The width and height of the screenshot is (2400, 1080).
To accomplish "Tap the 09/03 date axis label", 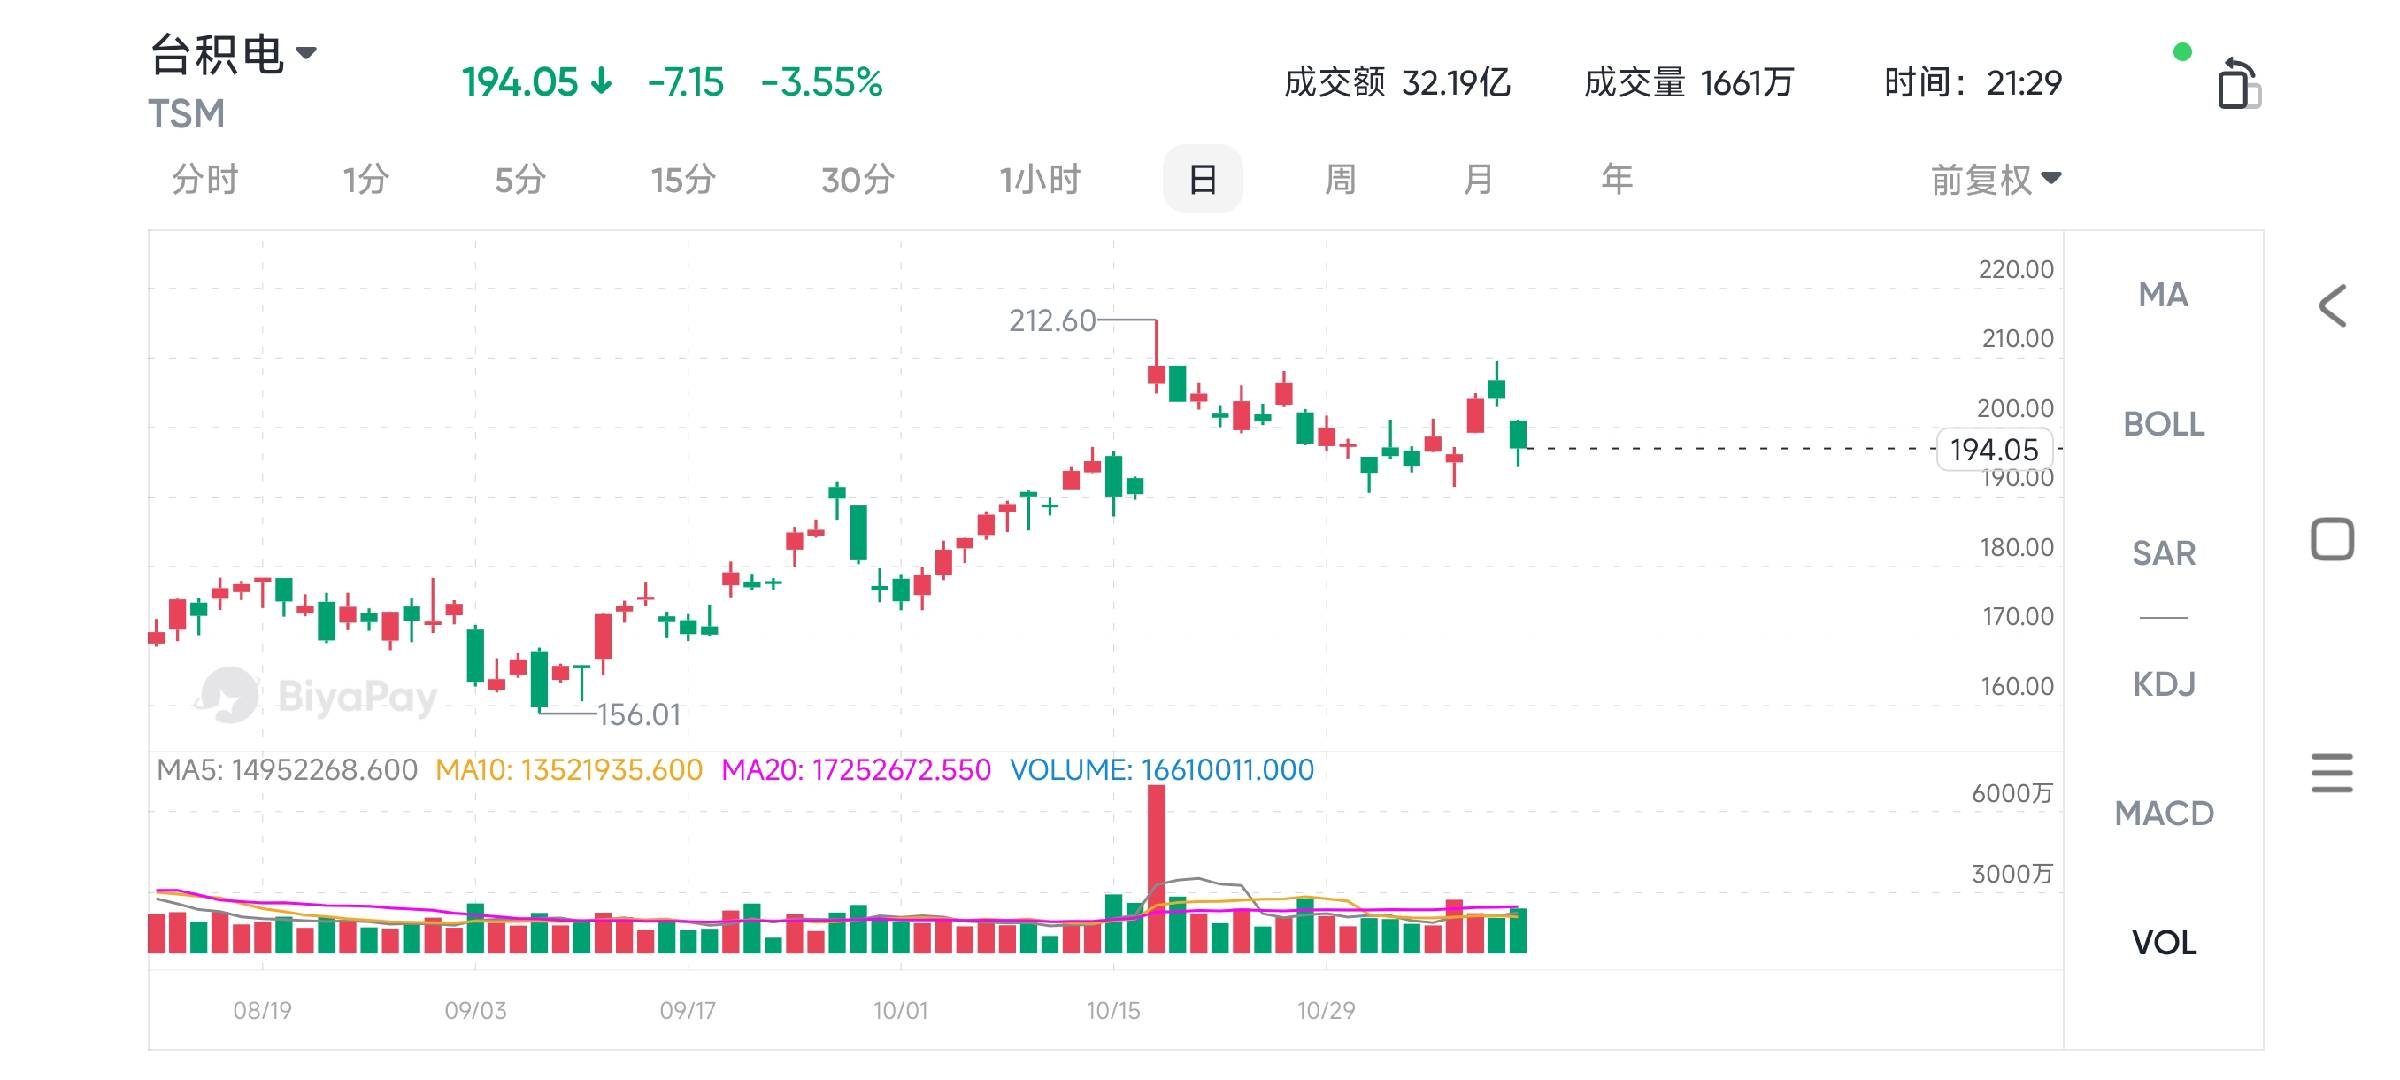I will pyautogui.click(x=475, y=1010).
